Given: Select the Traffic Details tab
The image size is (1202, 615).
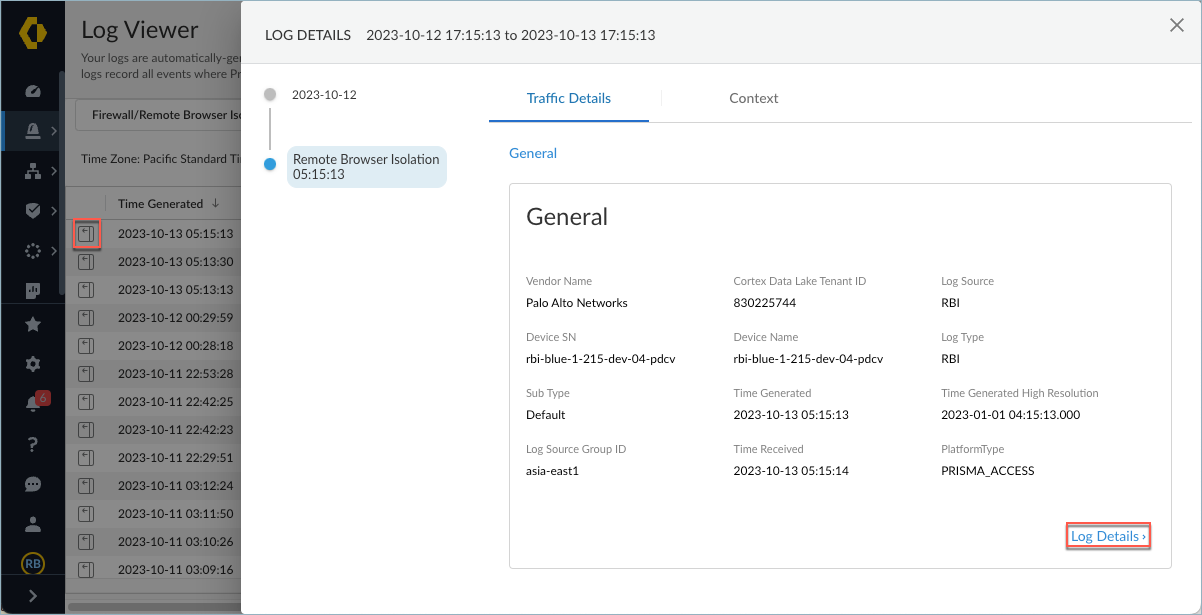Looking at the screenshot, I should 568,98.
